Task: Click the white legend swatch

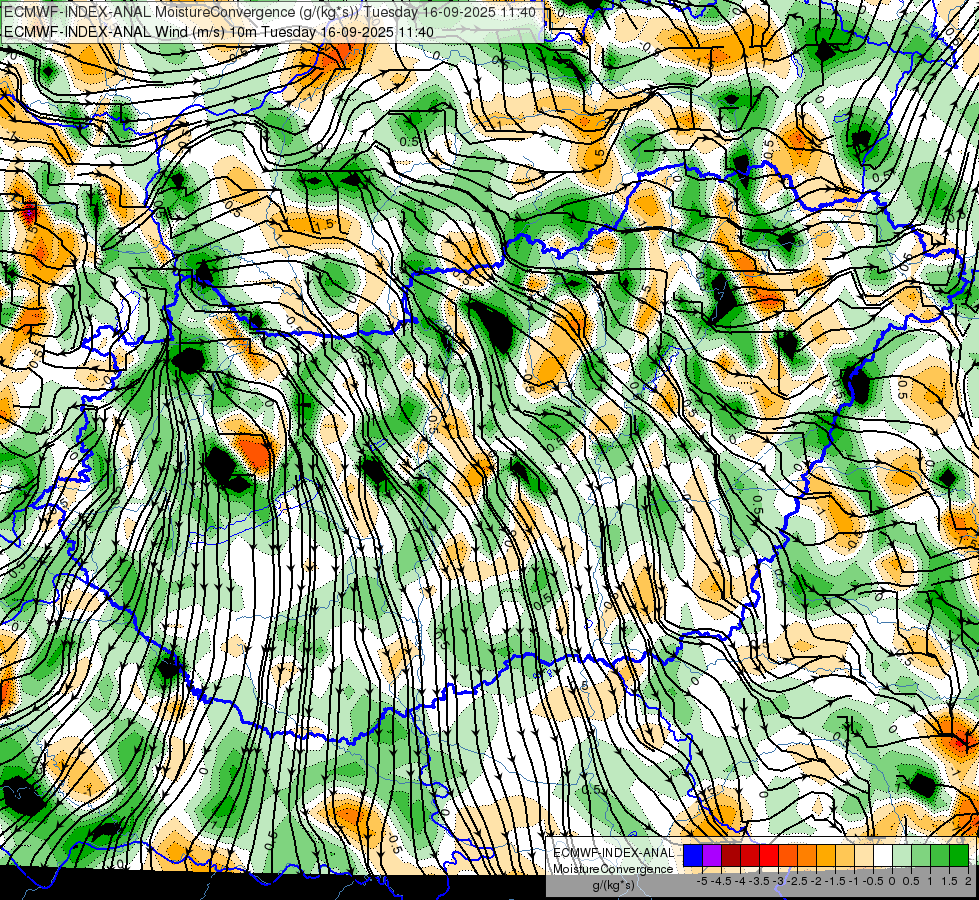Action: [x=883, y=856]
